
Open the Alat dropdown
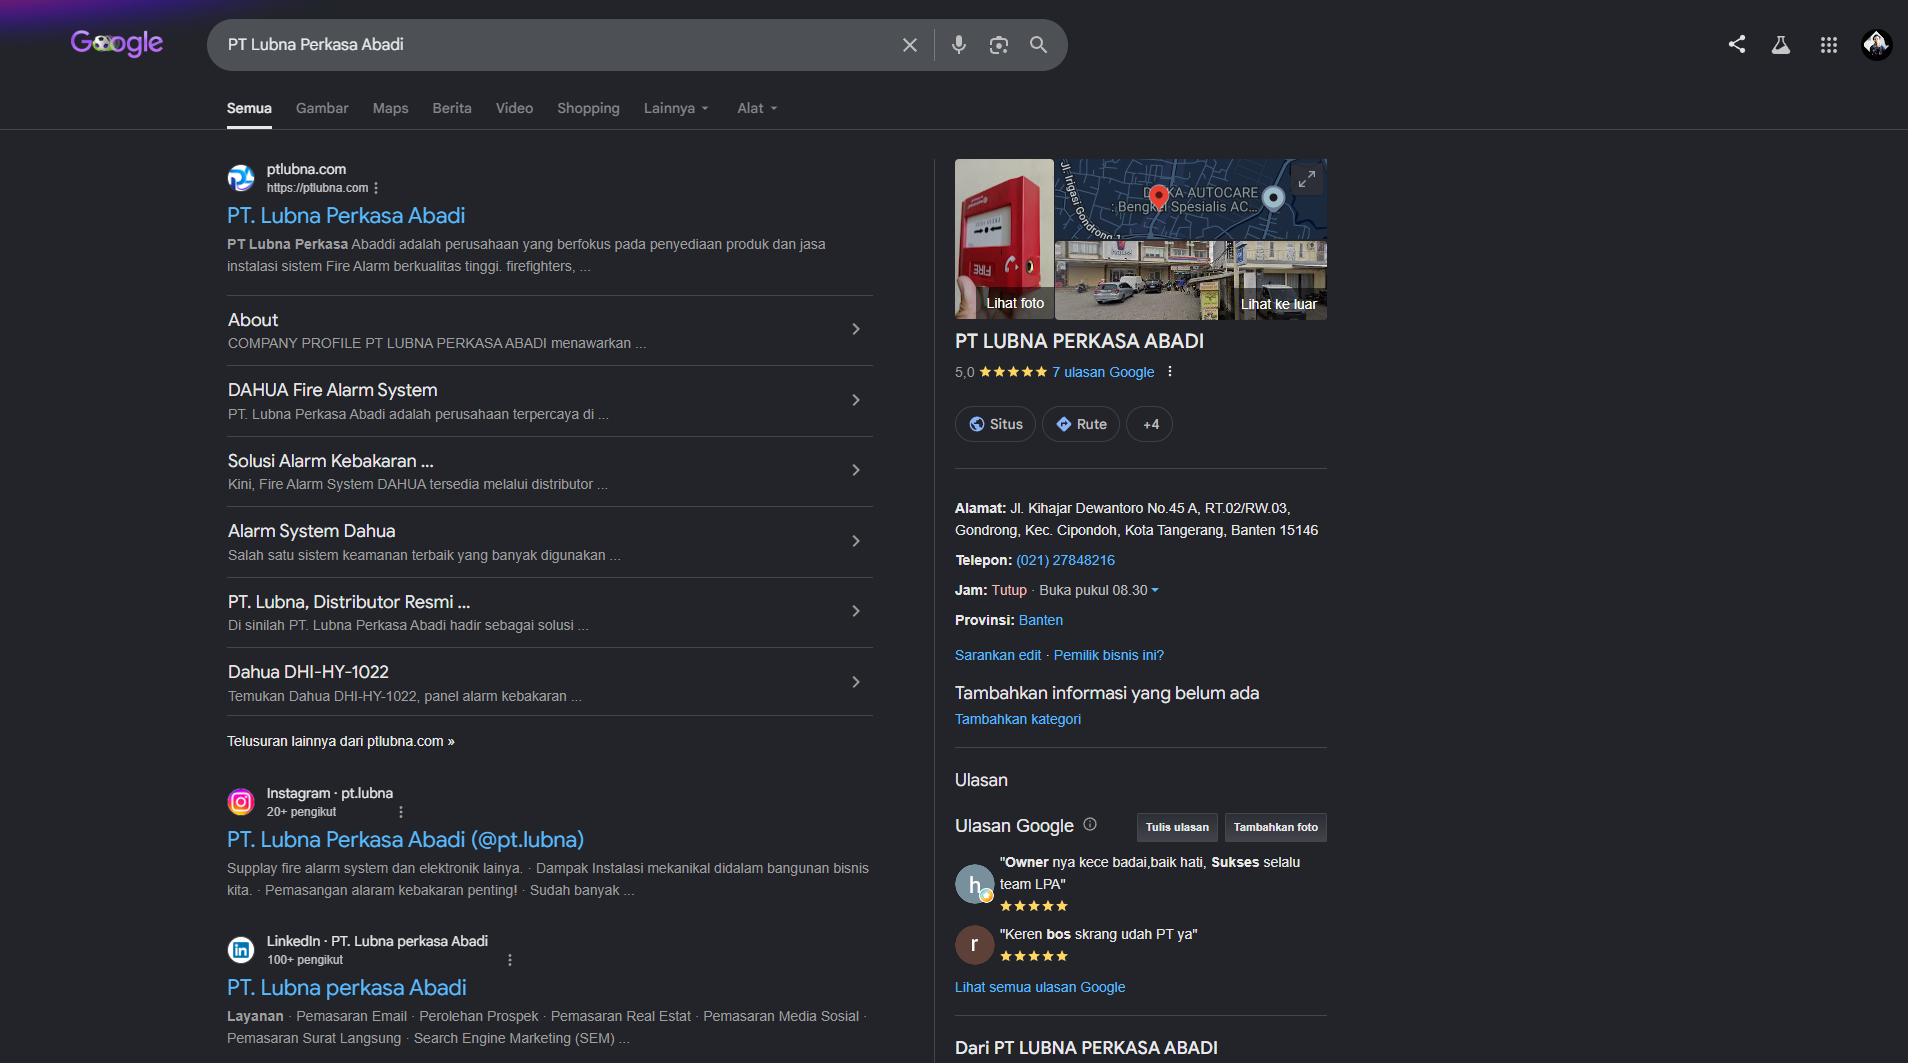pyautogui.click(x=757, y=108)
